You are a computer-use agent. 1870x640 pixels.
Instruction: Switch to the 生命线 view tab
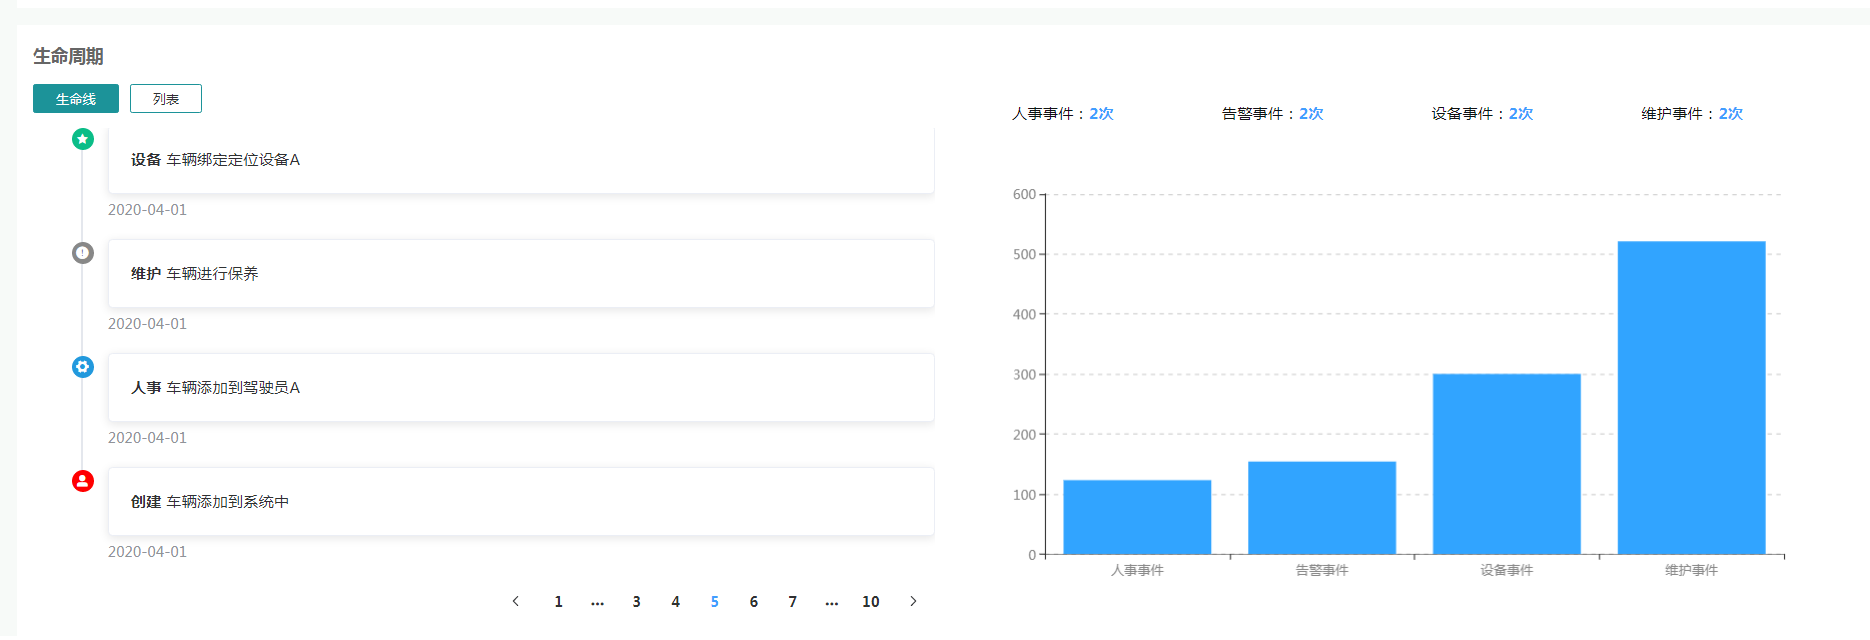pos(76,99)
